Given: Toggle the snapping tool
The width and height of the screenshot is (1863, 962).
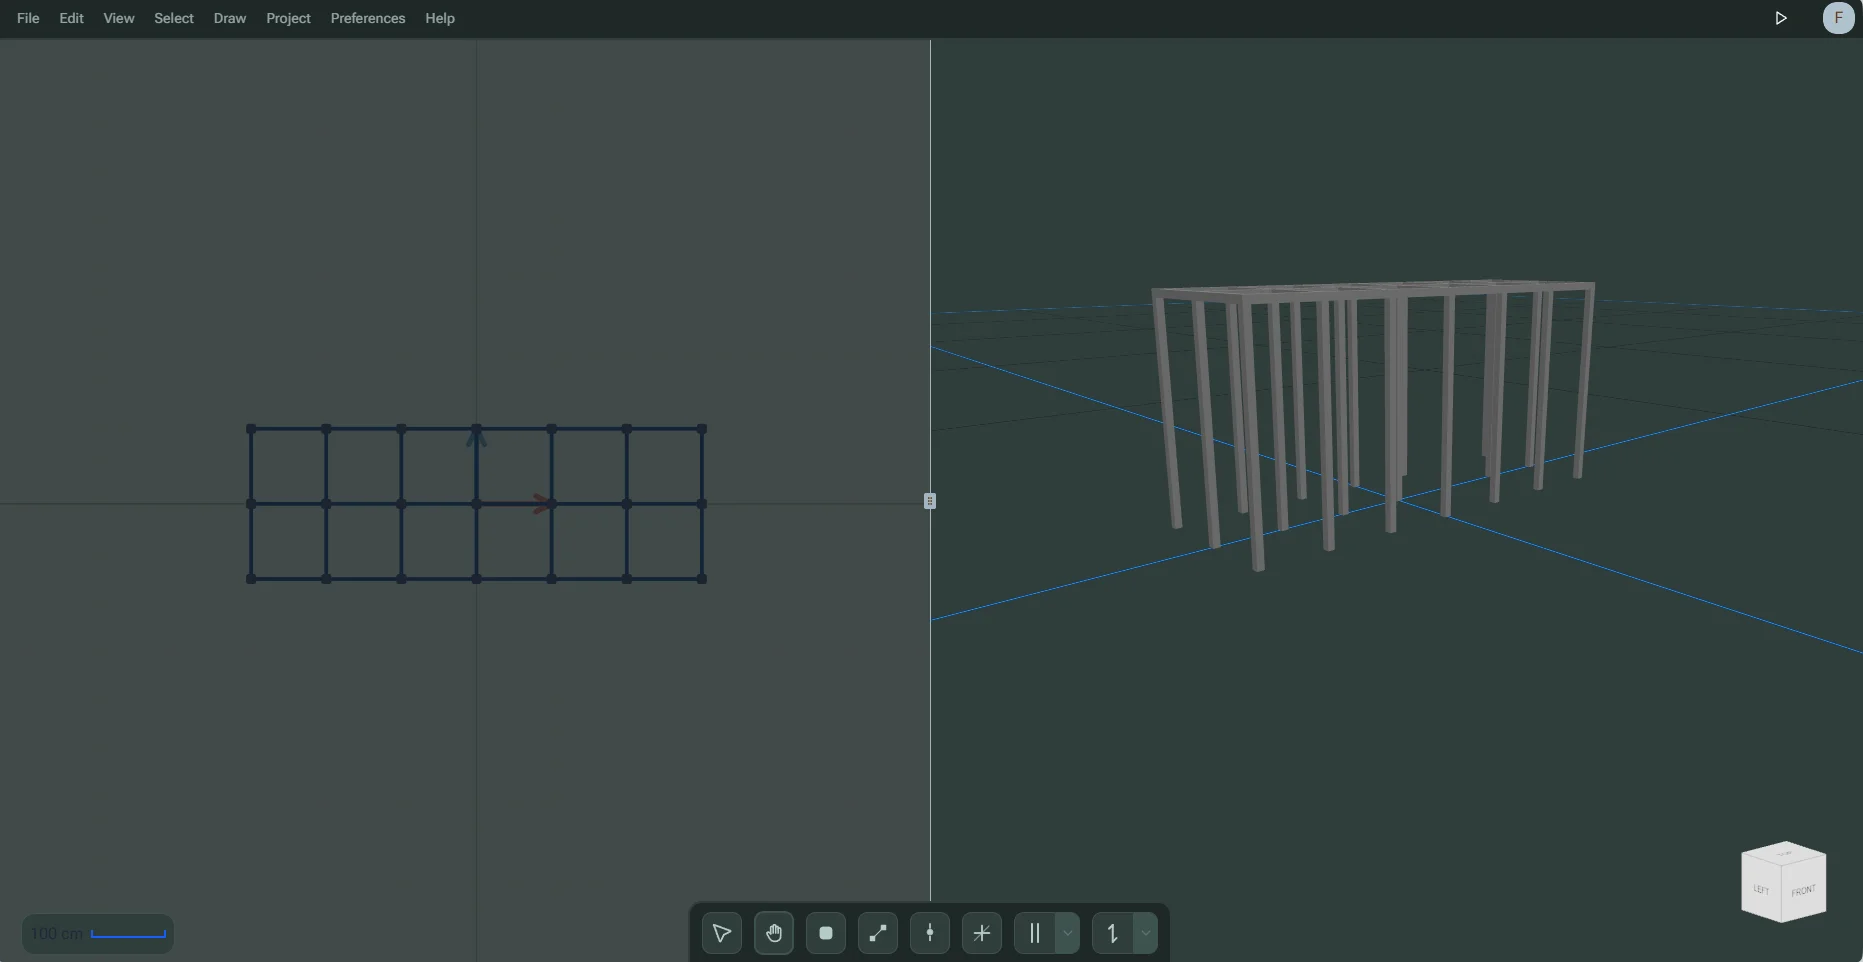Looking at the screenshot, I should (x=981, y=932).
